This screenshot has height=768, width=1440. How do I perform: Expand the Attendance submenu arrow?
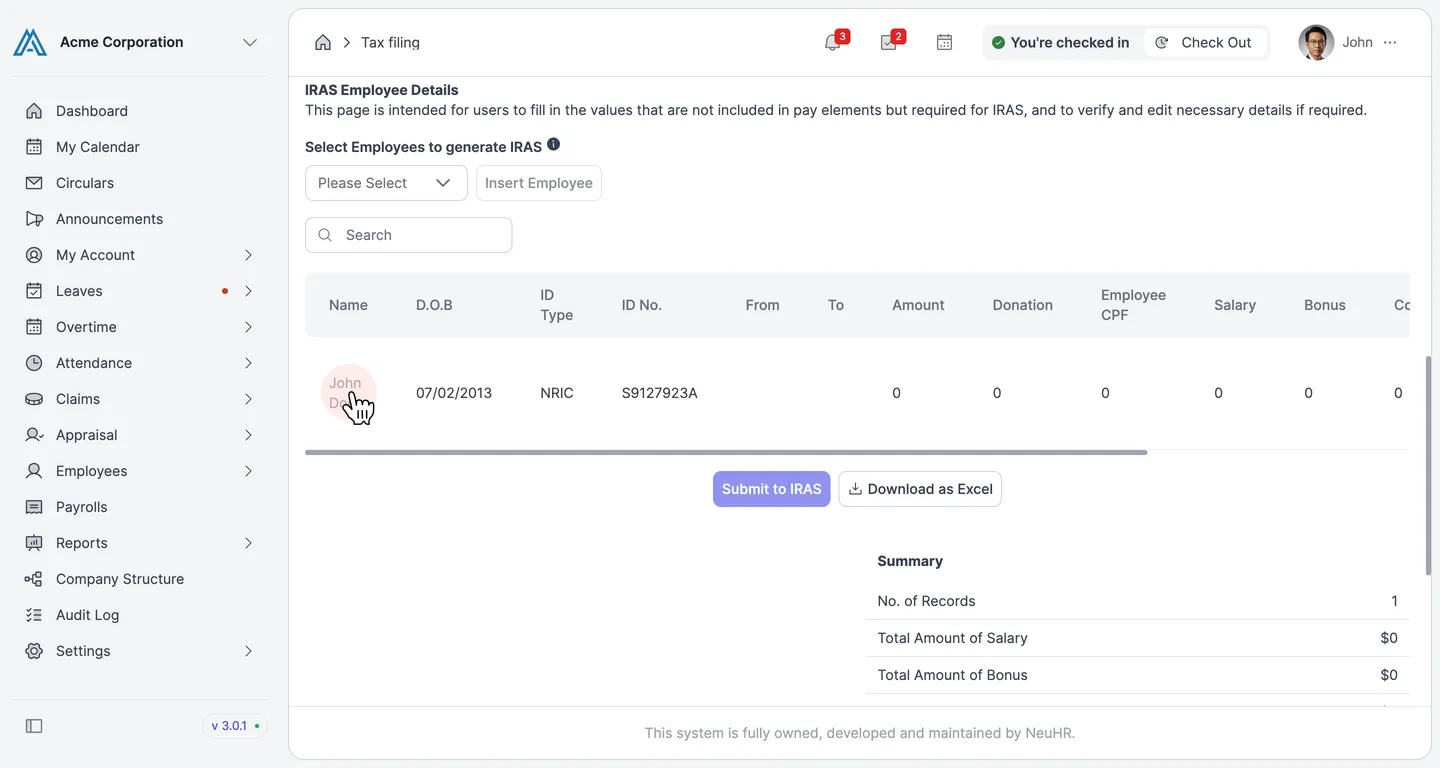248,363
